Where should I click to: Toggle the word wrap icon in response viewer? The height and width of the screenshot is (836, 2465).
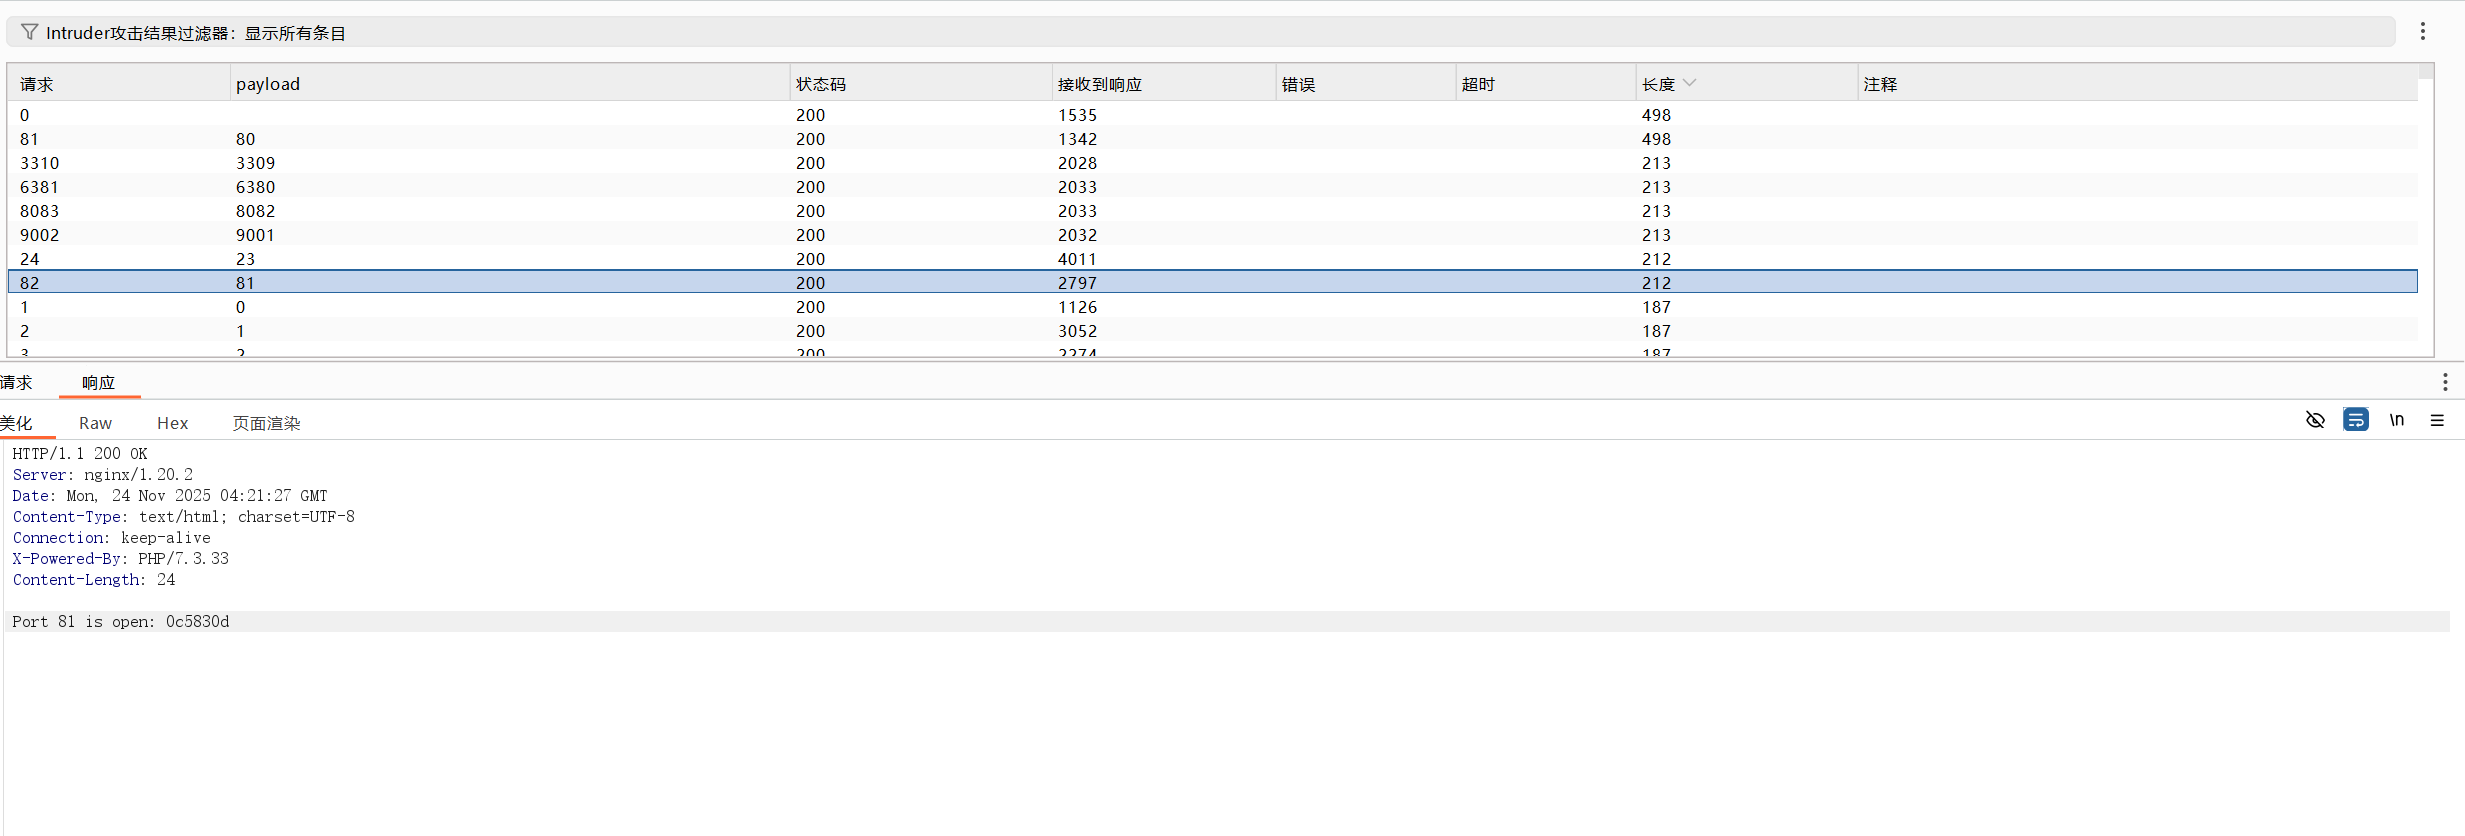click(x=2355, y=420)
